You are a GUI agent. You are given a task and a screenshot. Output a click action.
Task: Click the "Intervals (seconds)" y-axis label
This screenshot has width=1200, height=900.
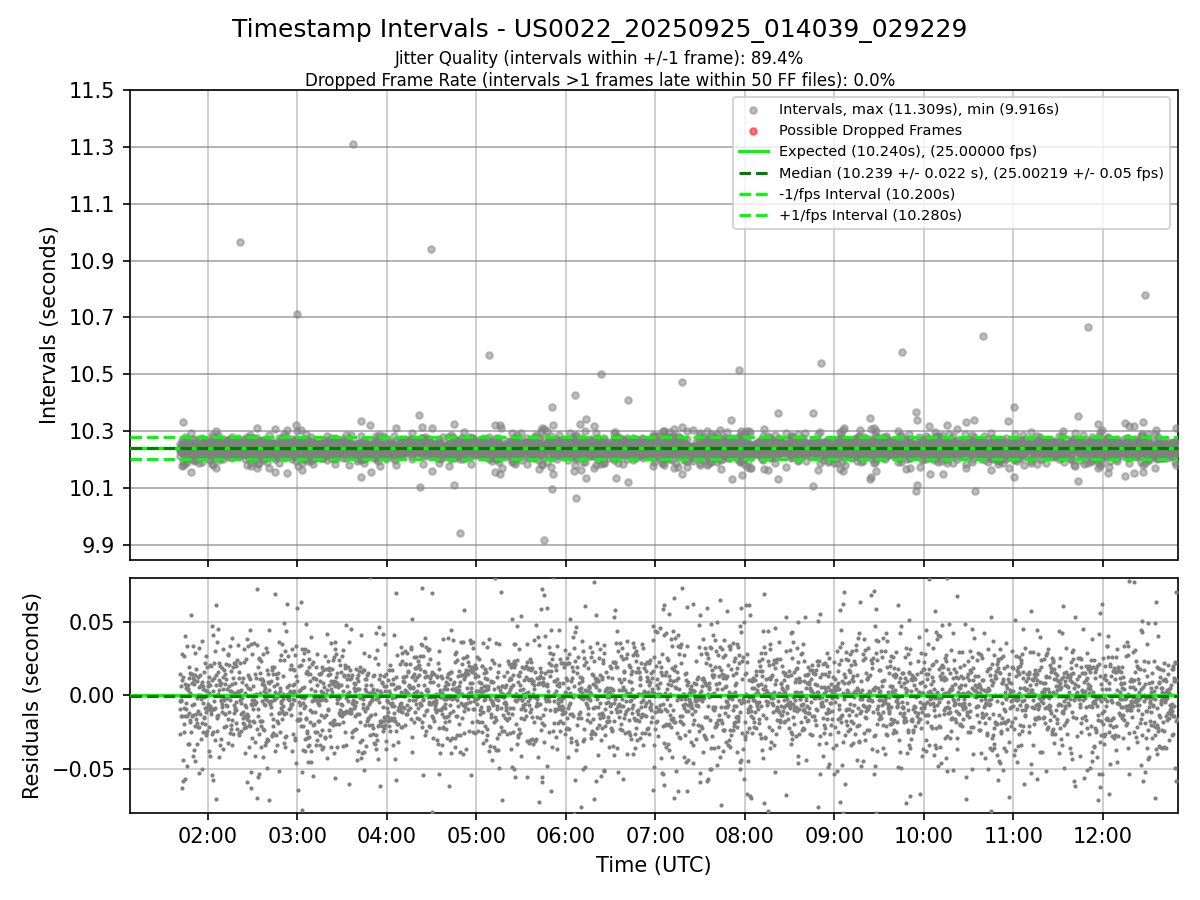tap(49, 325)
